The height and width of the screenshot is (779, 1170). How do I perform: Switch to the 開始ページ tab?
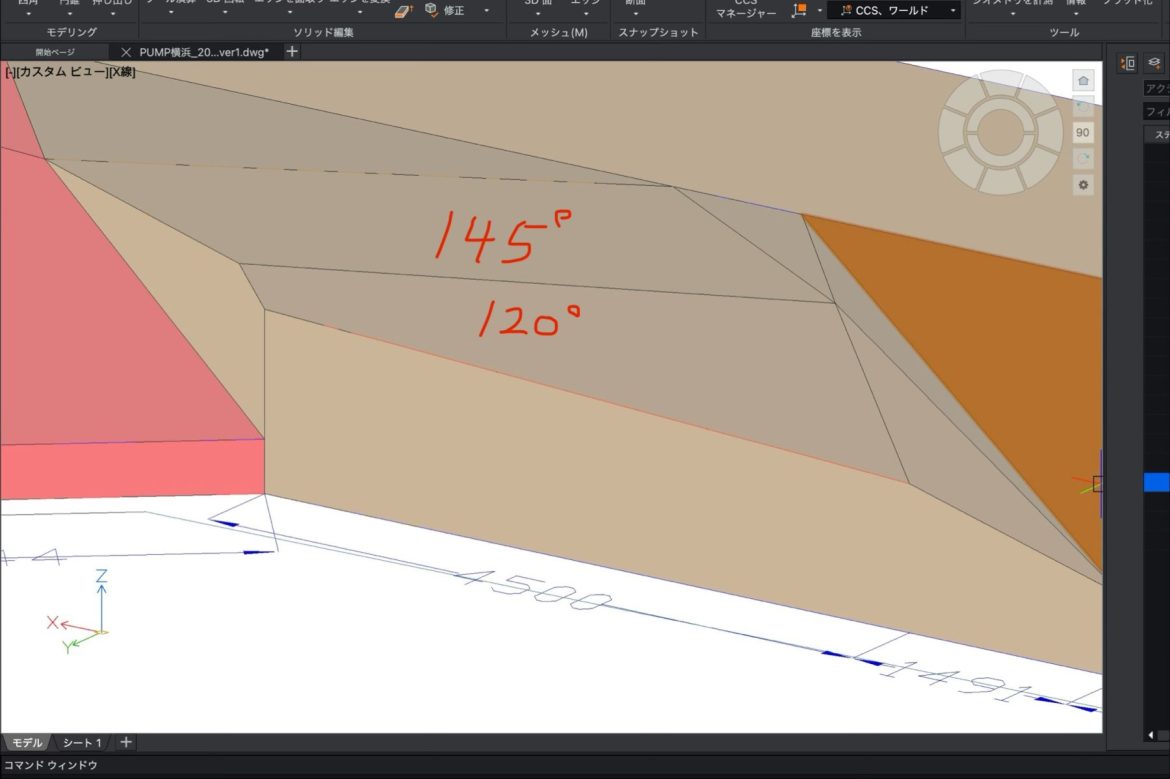pos(55,52)
